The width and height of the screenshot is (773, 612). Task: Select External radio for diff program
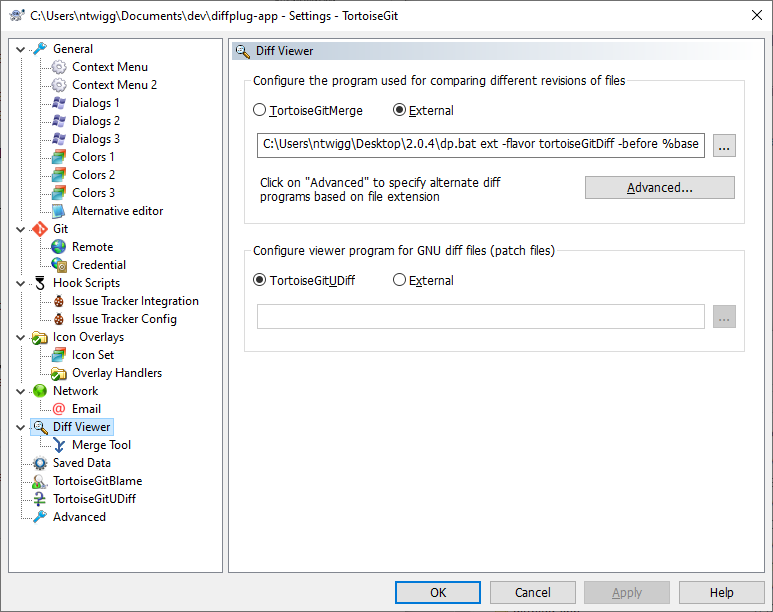(399, 110)
